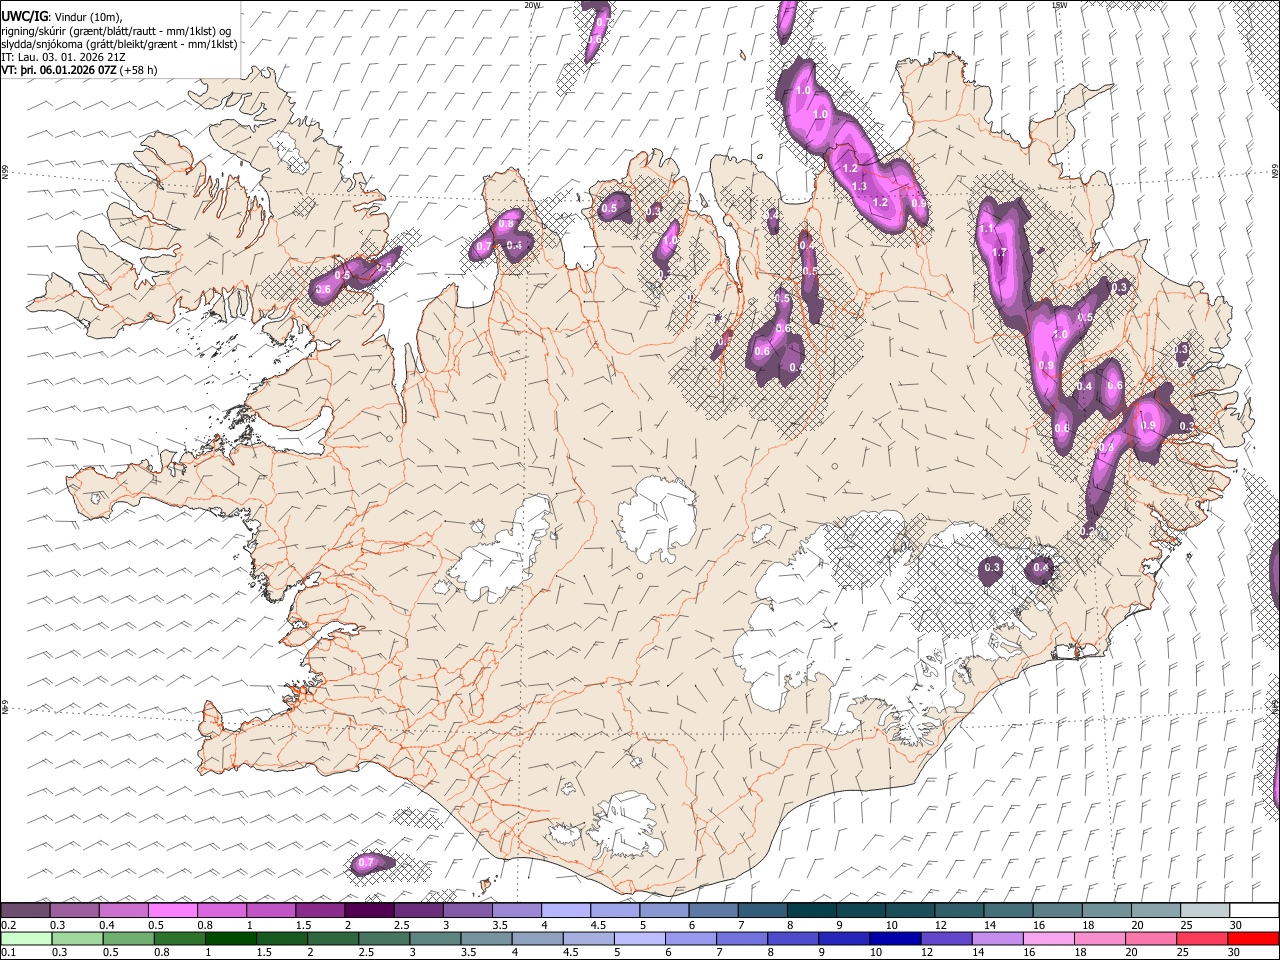Click the dark teal snow swatch between 8 and 9
The width and height of the screenshot is (1280, 960).
tap(811, 910)
